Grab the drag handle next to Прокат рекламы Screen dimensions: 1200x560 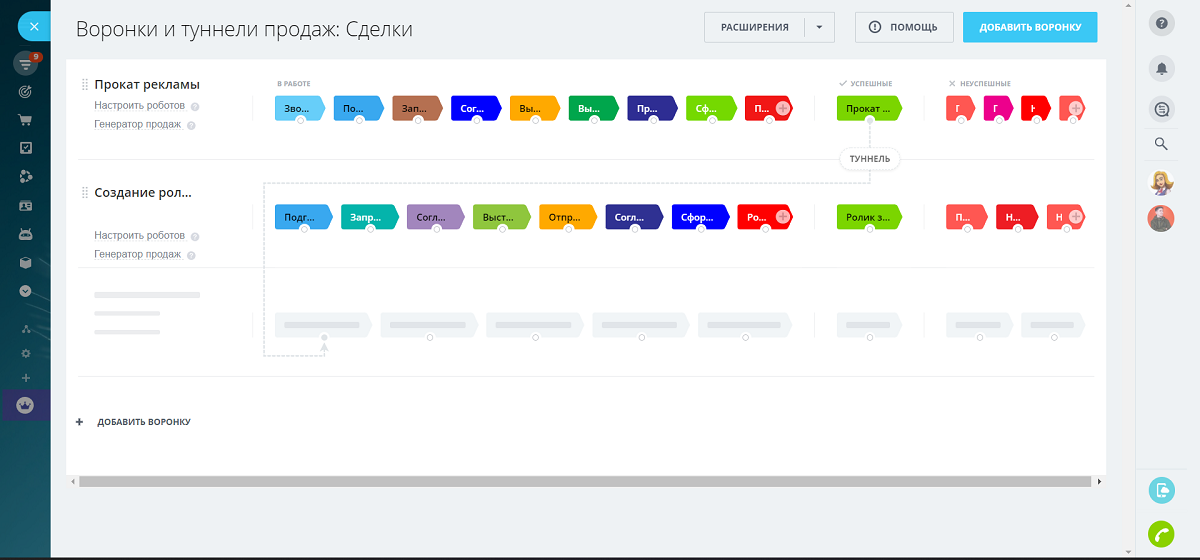pos(85,84)
